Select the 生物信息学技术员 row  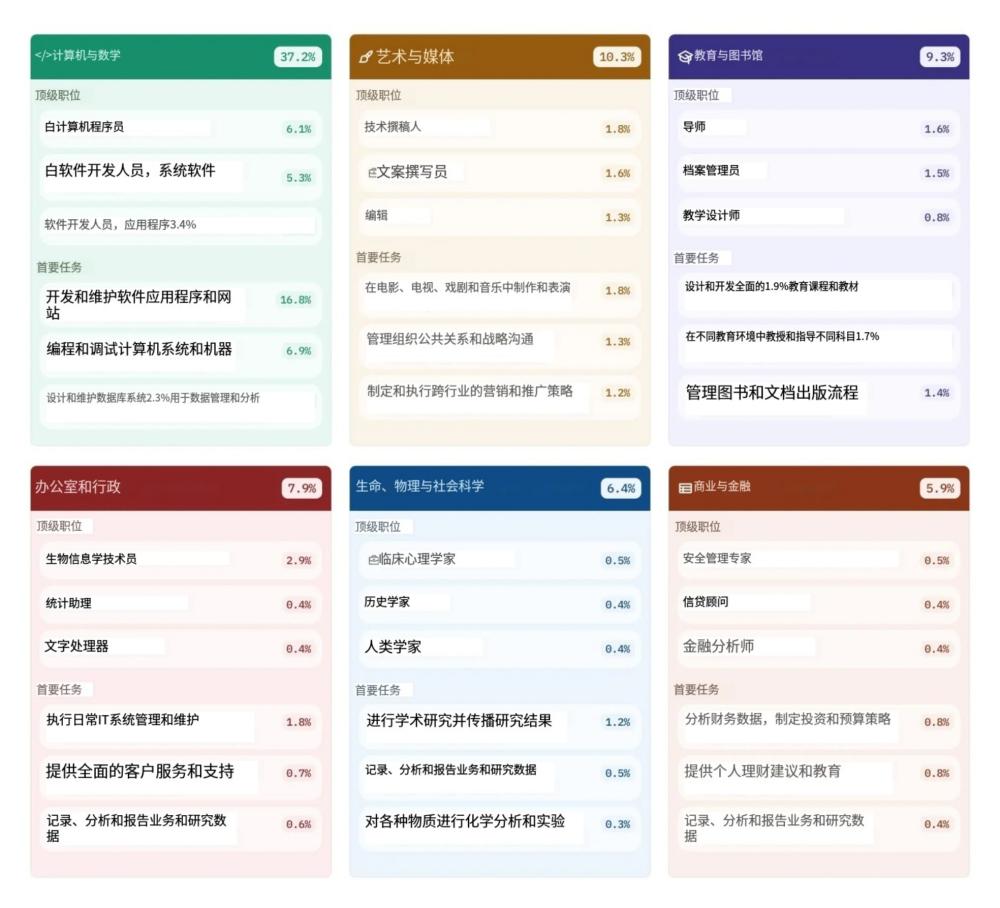pyautogui.click(x=180, y=560)
